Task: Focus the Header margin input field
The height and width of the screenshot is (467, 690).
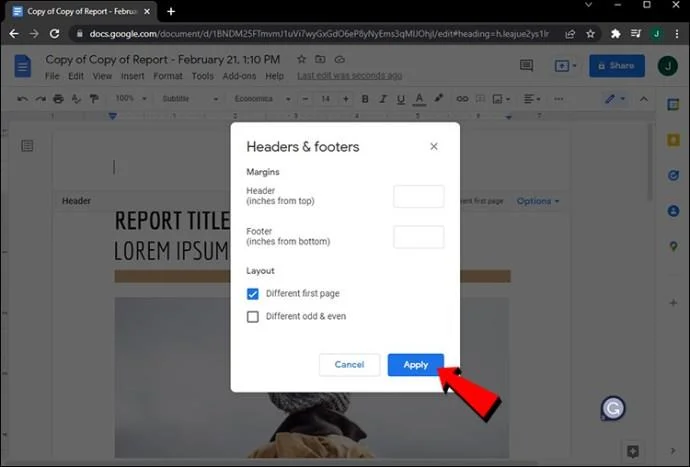Action: (418, 196)
